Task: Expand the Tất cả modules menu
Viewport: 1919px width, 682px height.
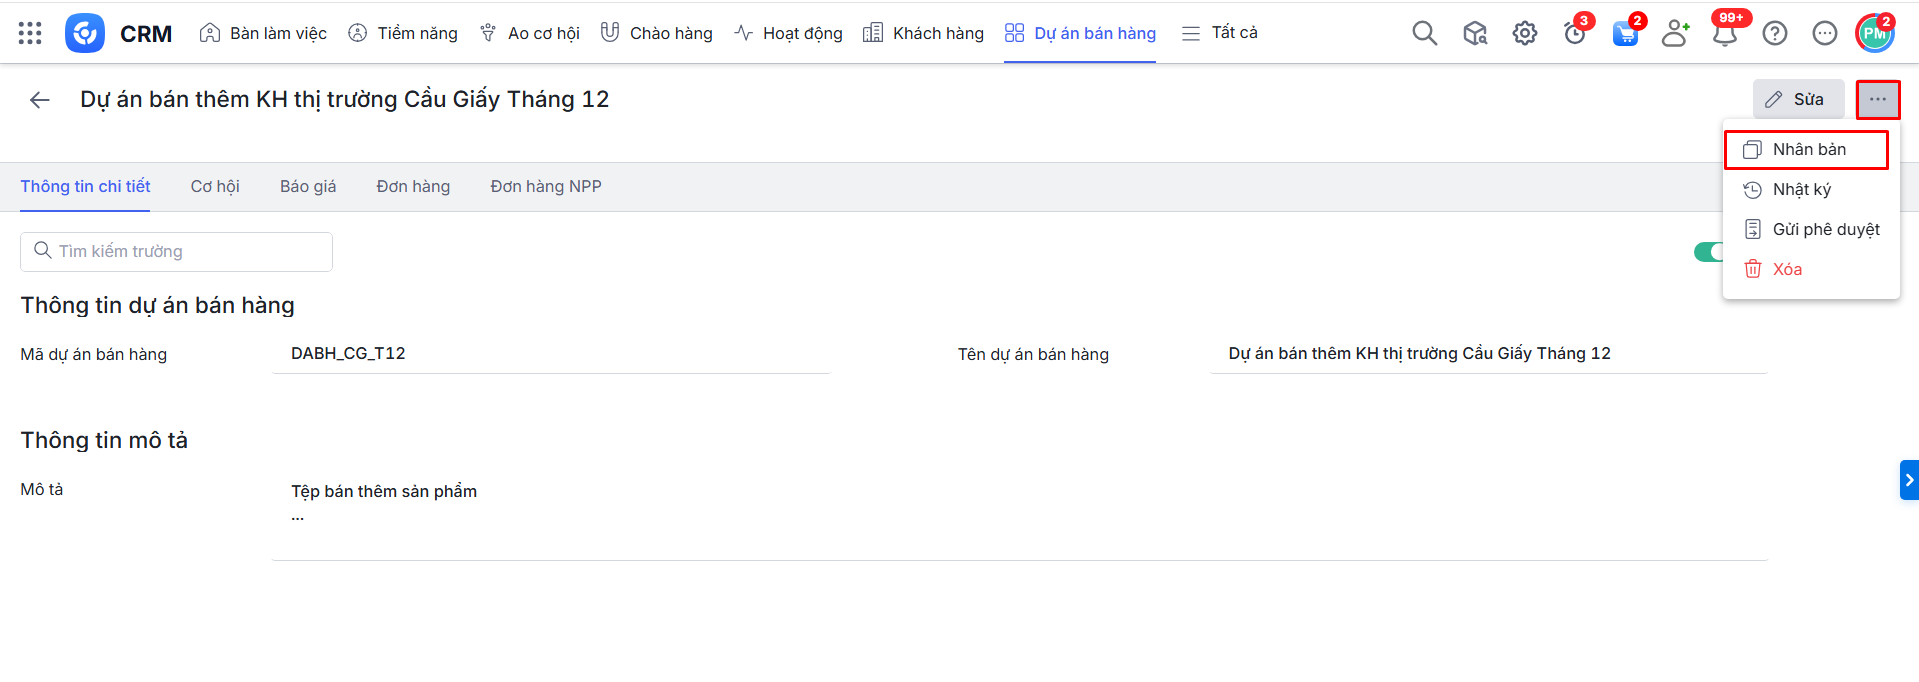Action: [x=1220, y=33]
